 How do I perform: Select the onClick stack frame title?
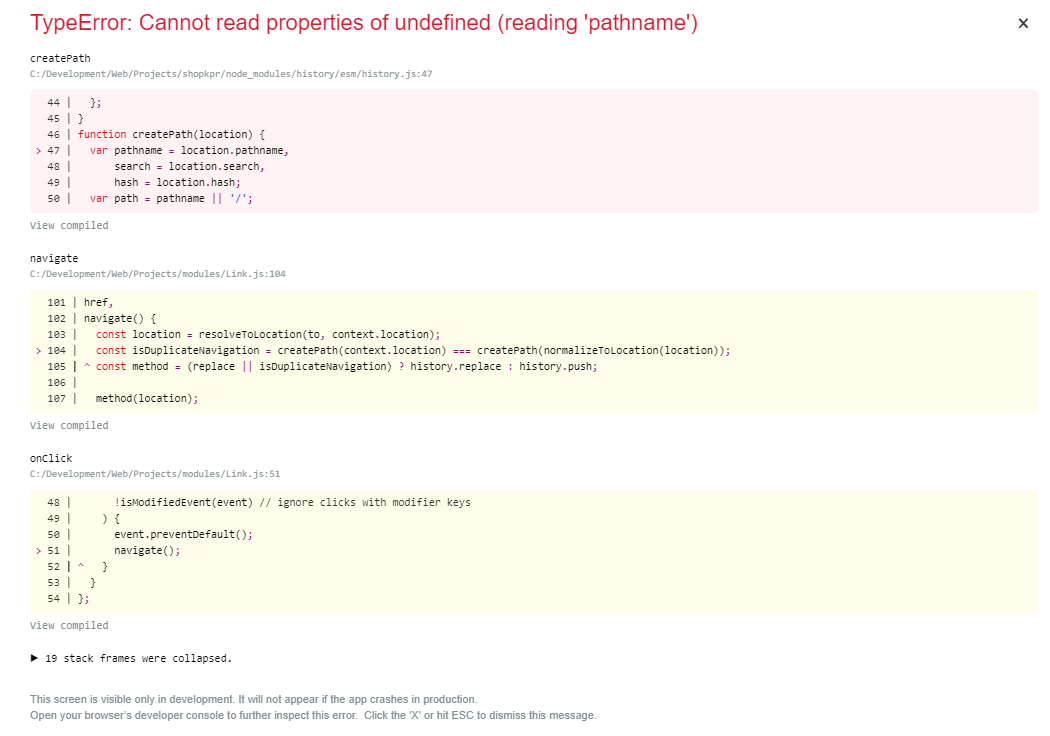pos(50,457)
